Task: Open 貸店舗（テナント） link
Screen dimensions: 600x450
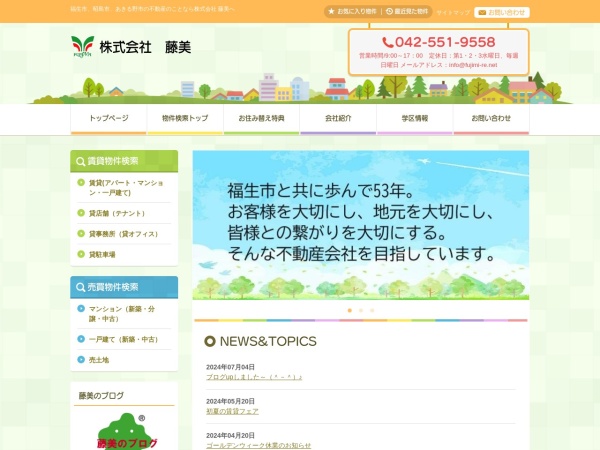Action: [117, 214]
